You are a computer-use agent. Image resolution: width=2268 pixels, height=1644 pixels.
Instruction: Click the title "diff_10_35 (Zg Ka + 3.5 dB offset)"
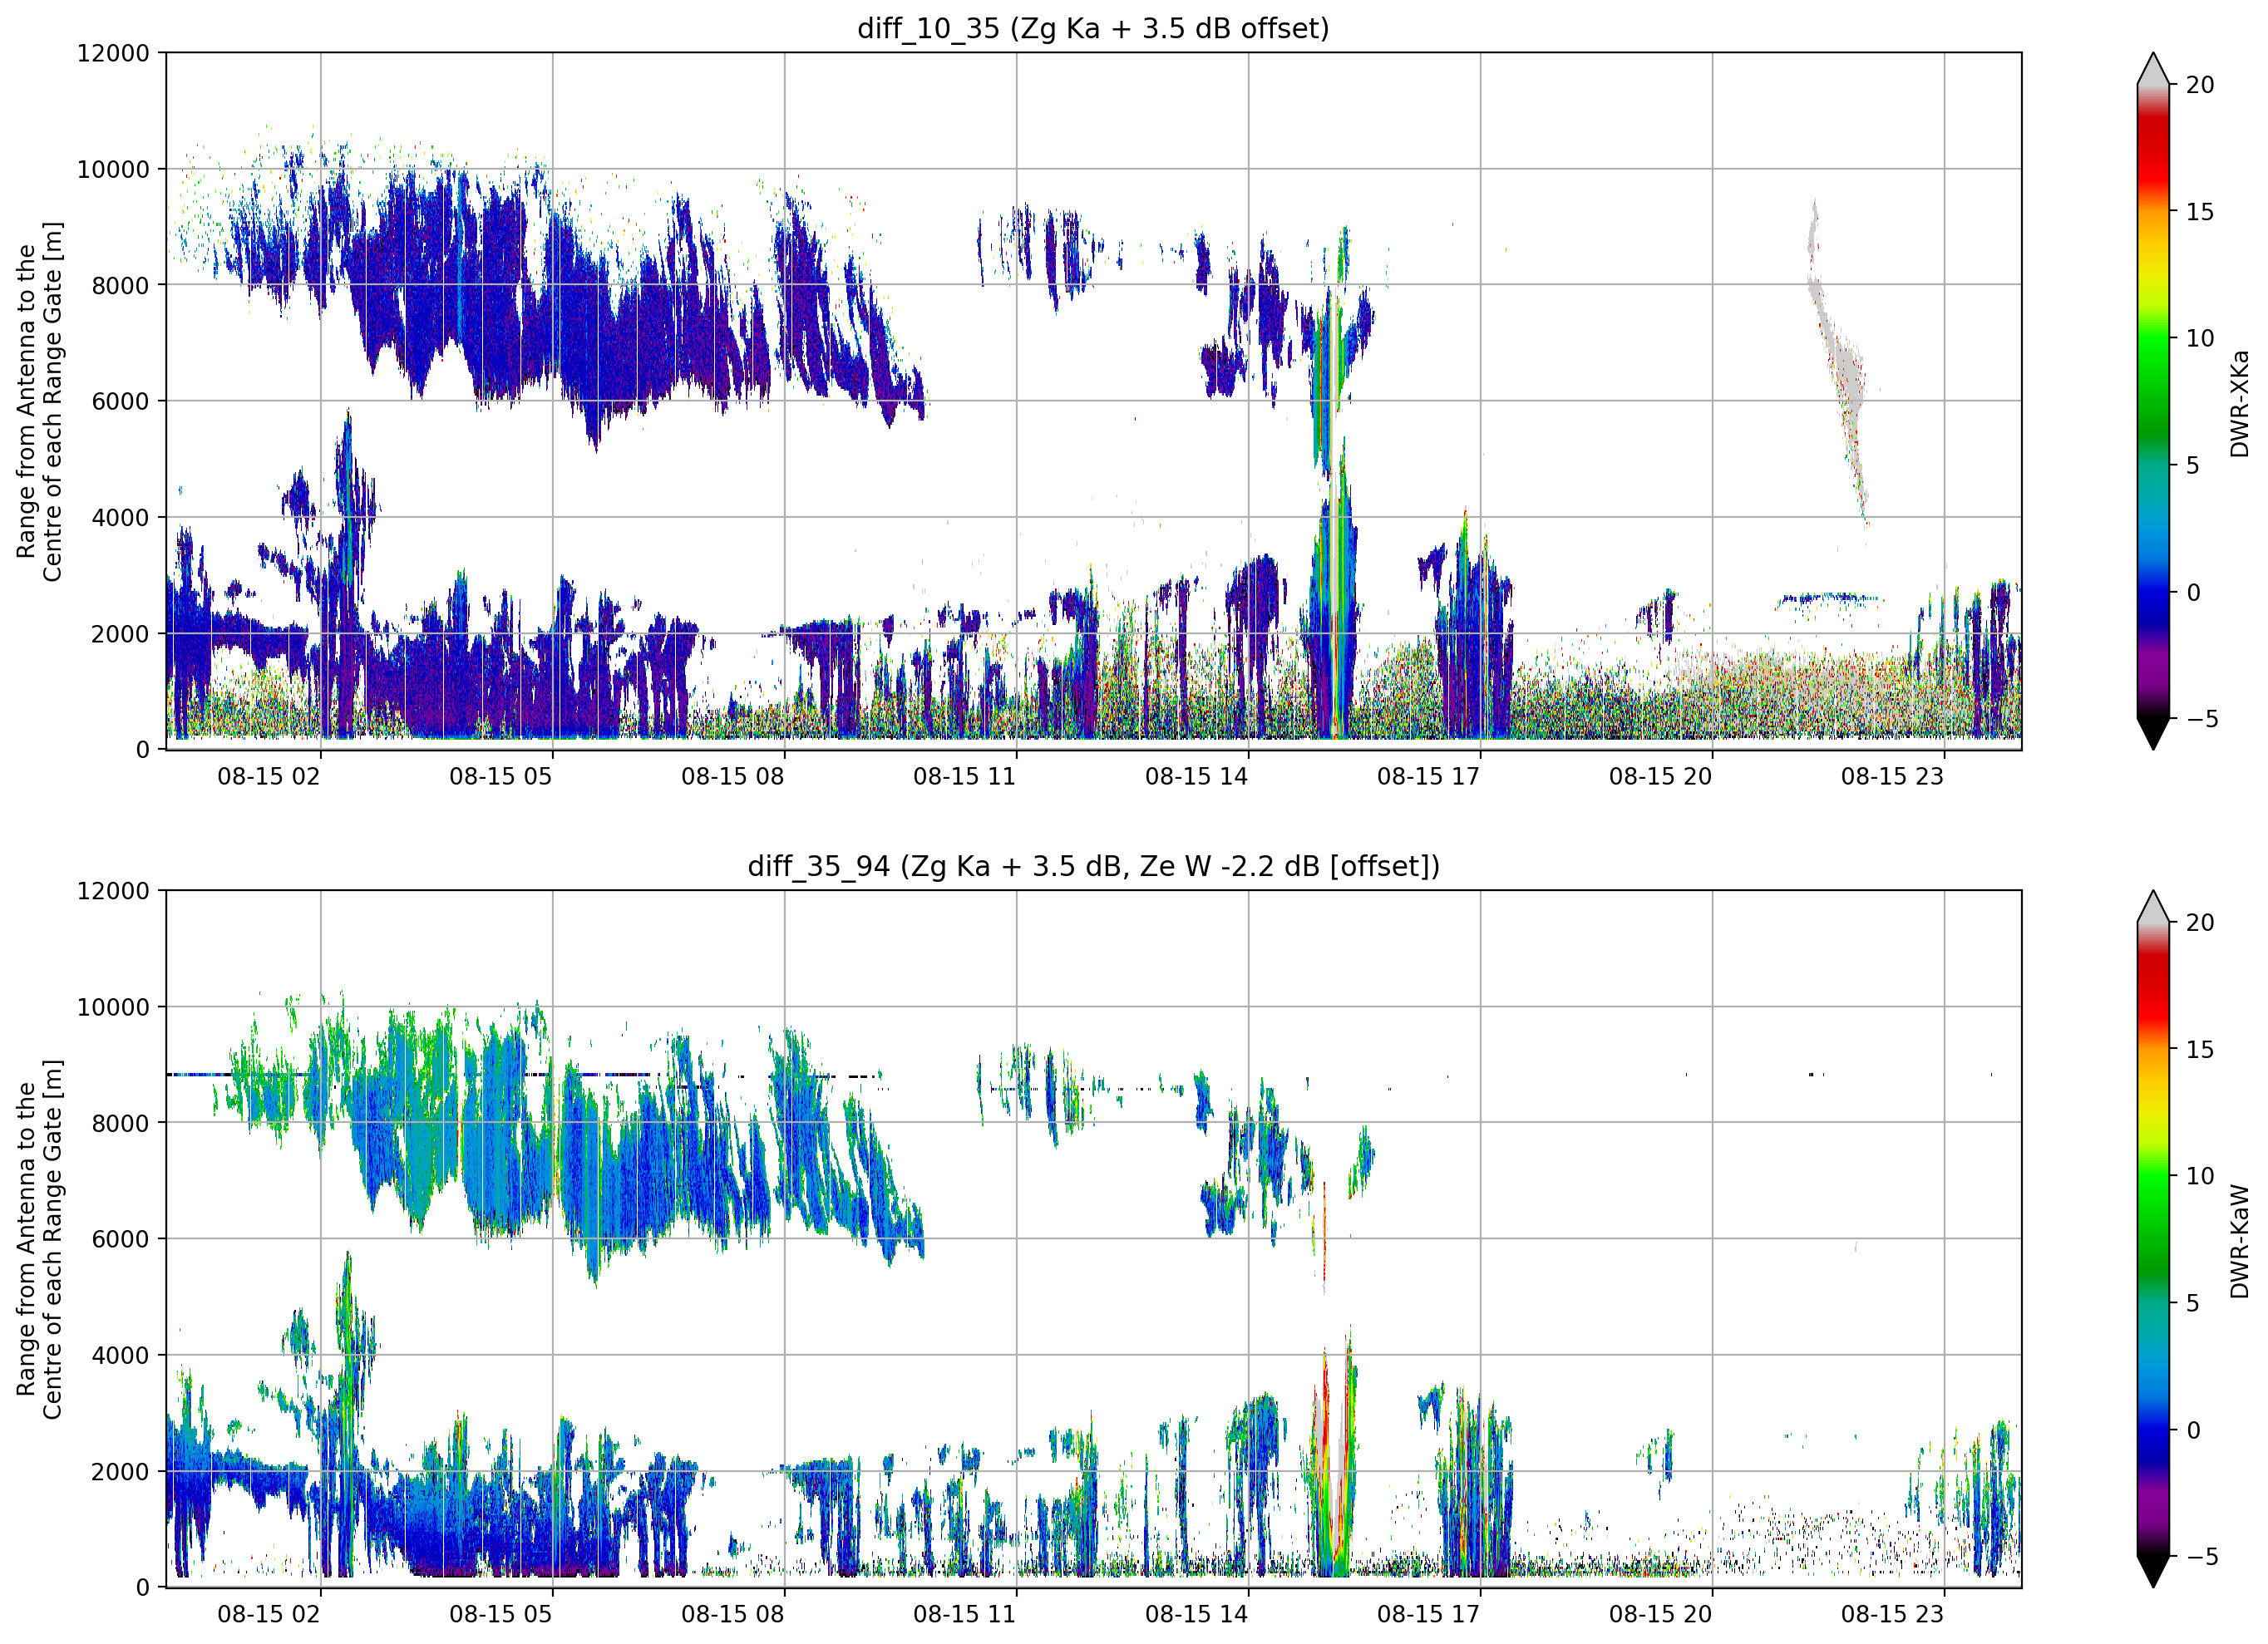click(1093, 28)
